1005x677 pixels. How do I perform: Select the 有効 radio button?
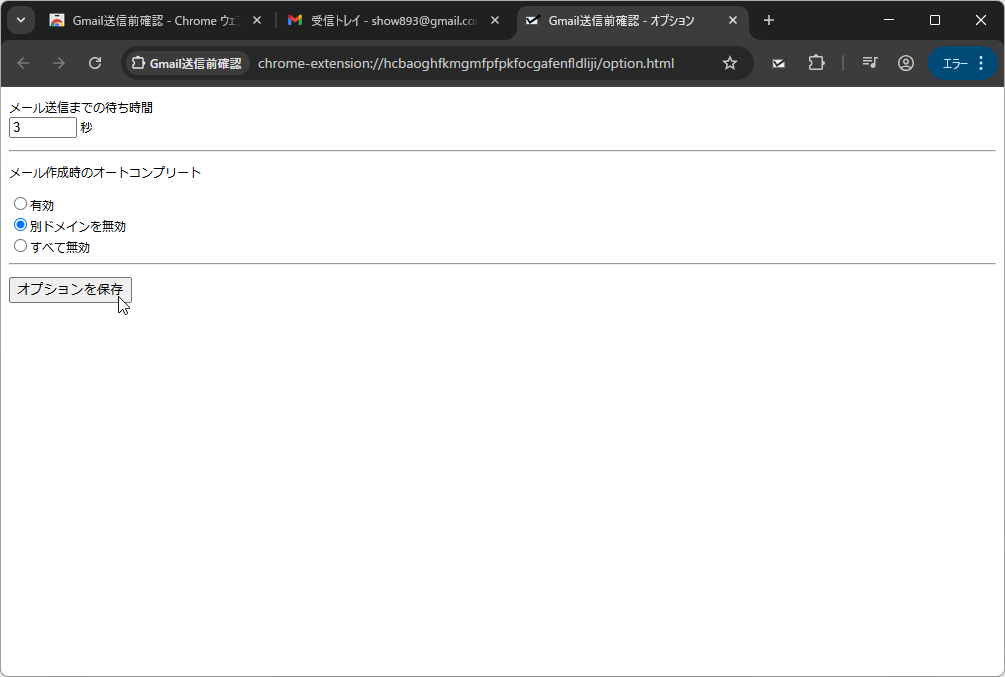tap(20, 203)
